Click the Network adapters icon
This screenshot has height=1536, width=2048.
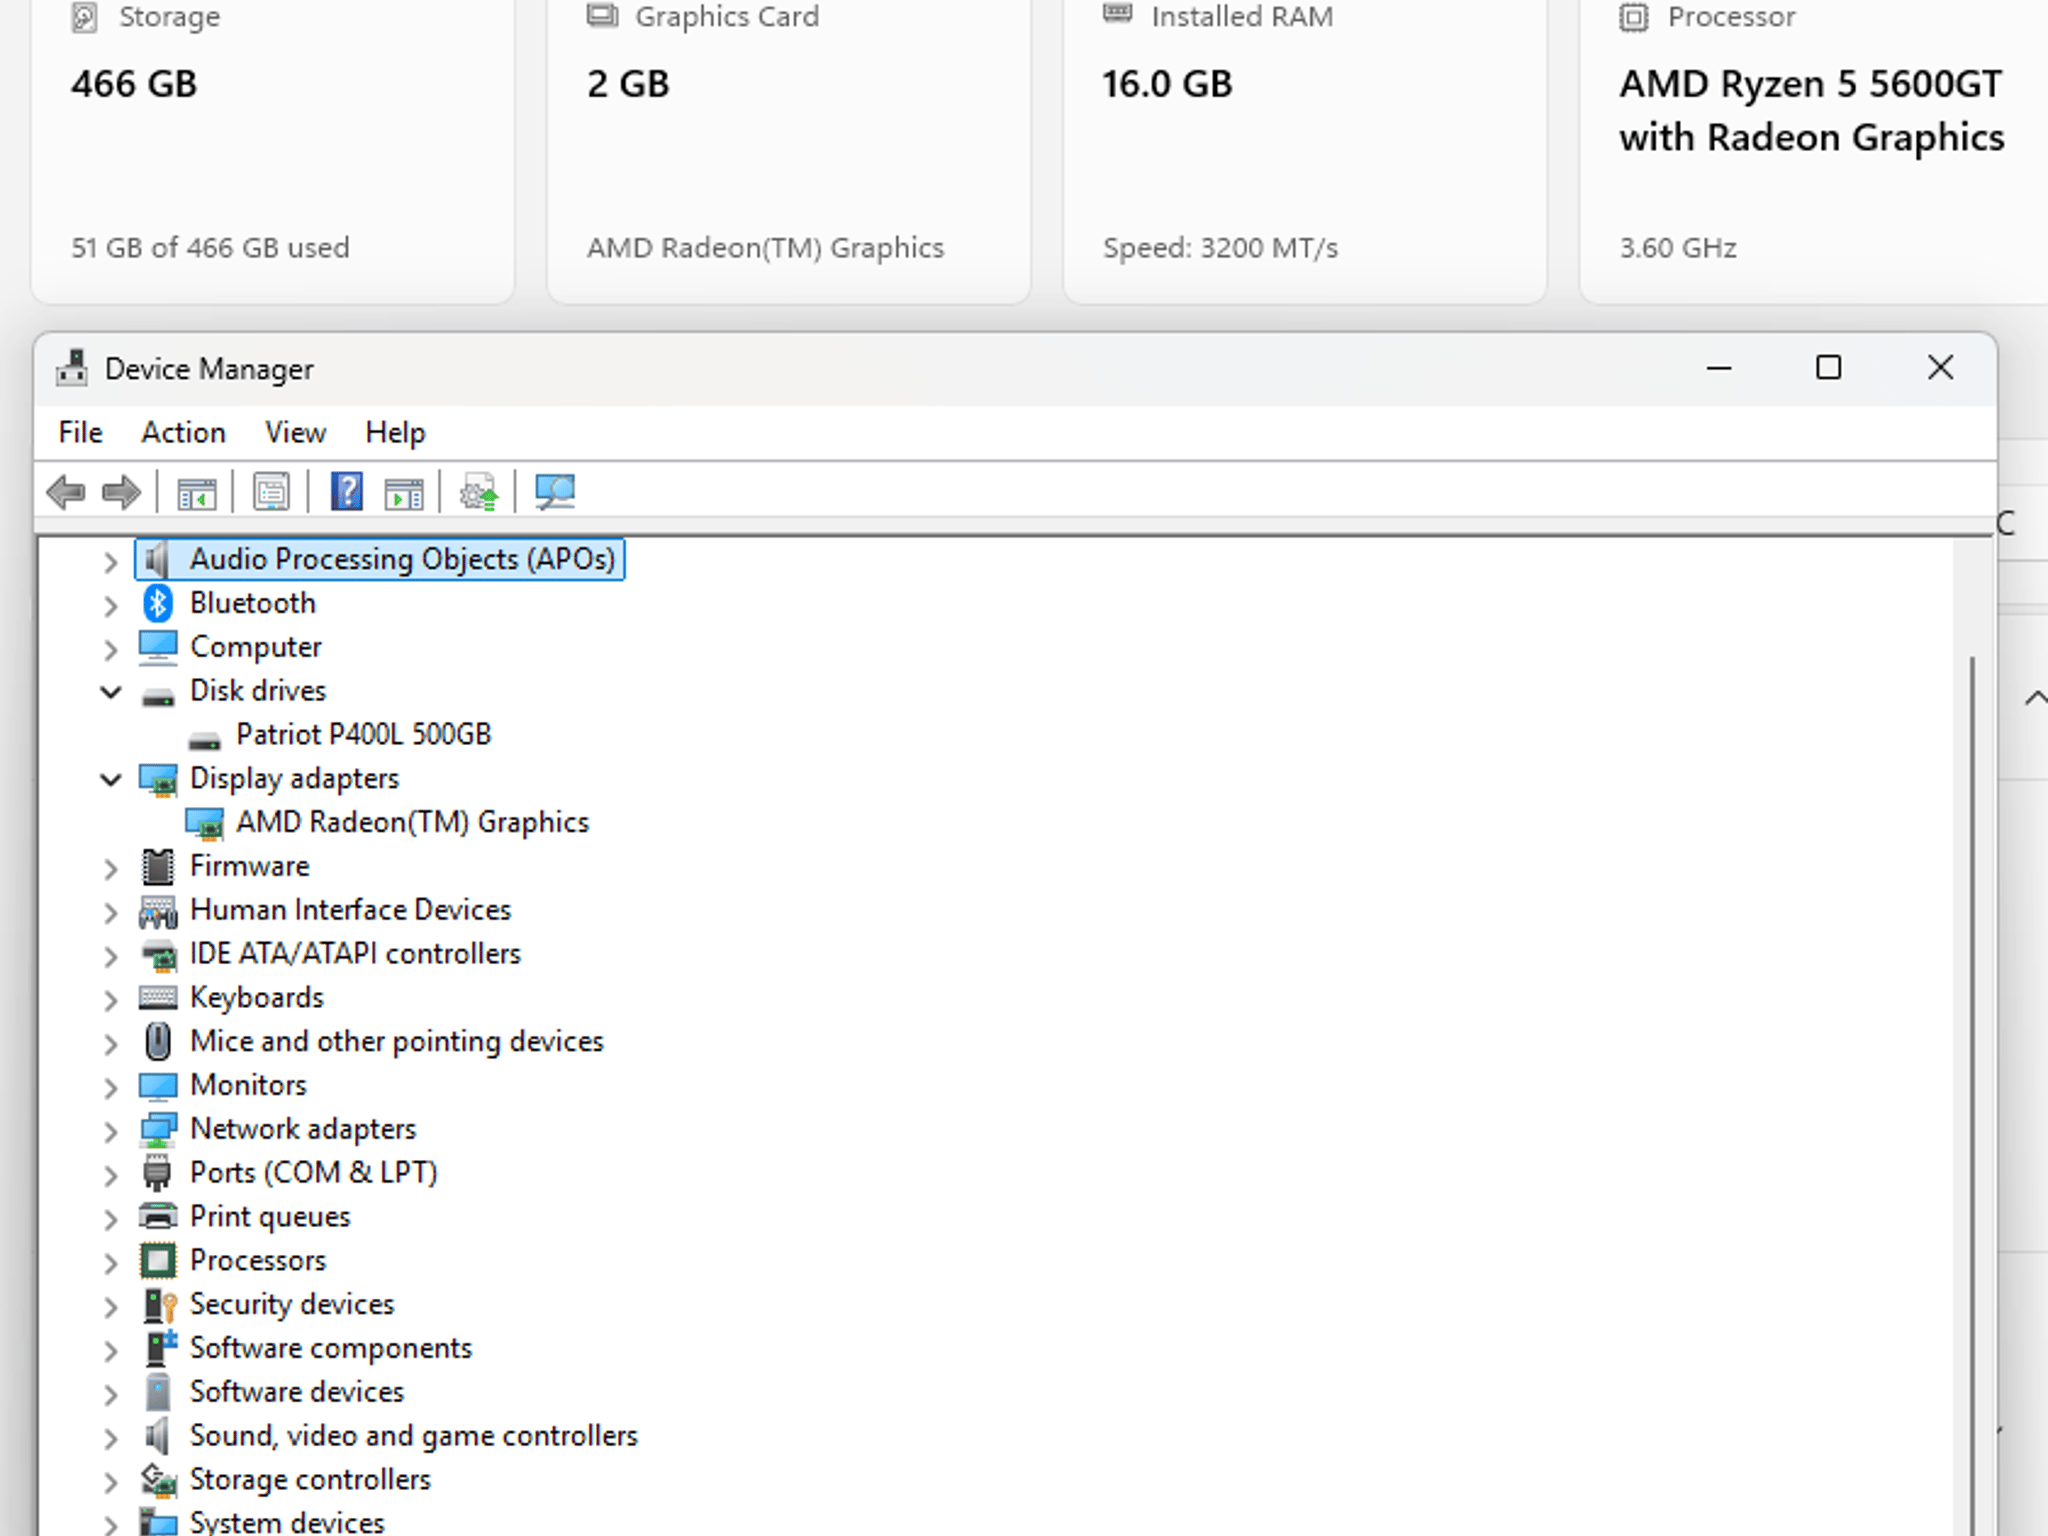pos(158,1129)
